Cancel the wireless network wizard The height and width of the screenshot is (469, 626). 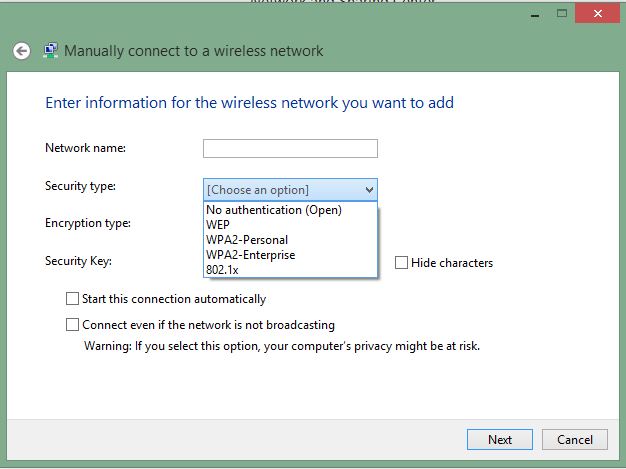(575, 439)
